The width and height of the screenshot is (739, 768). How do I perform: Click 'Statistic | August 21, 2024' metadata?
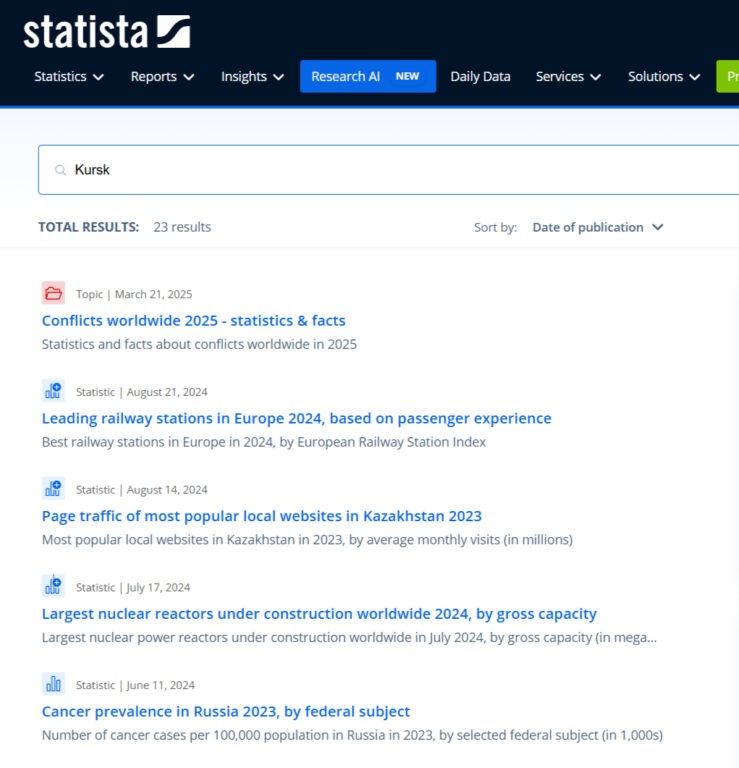tap(142, 392)
